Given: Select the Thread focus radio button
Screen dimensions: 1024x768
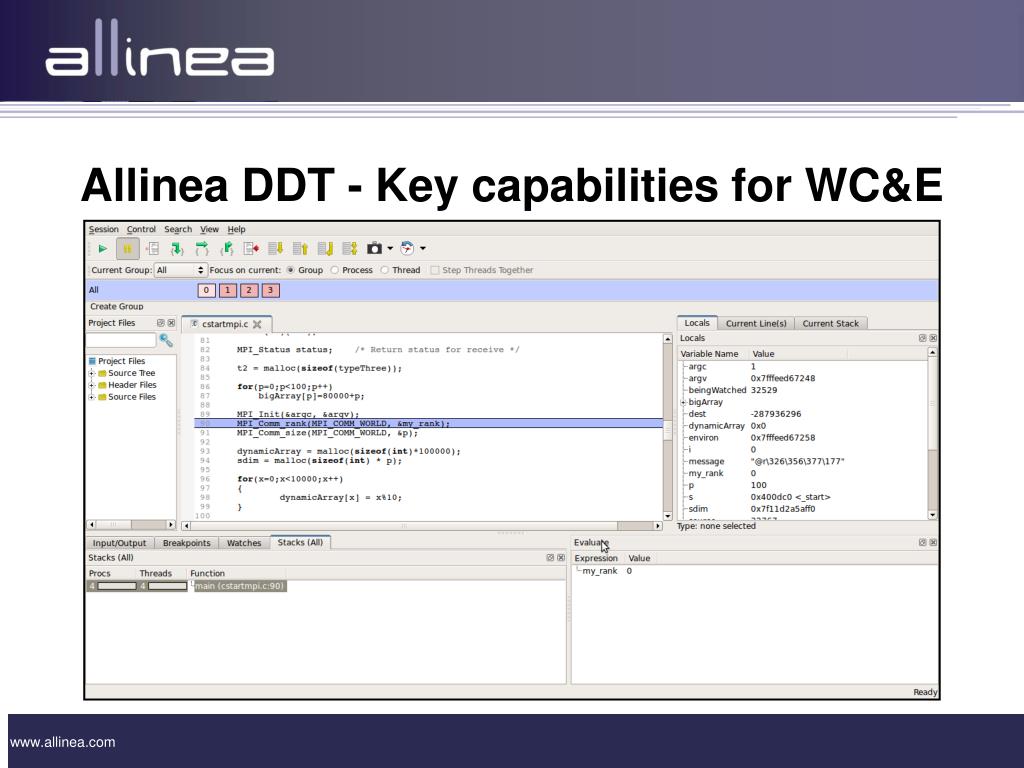Looking at the screenshot, I should coord(385,270).
